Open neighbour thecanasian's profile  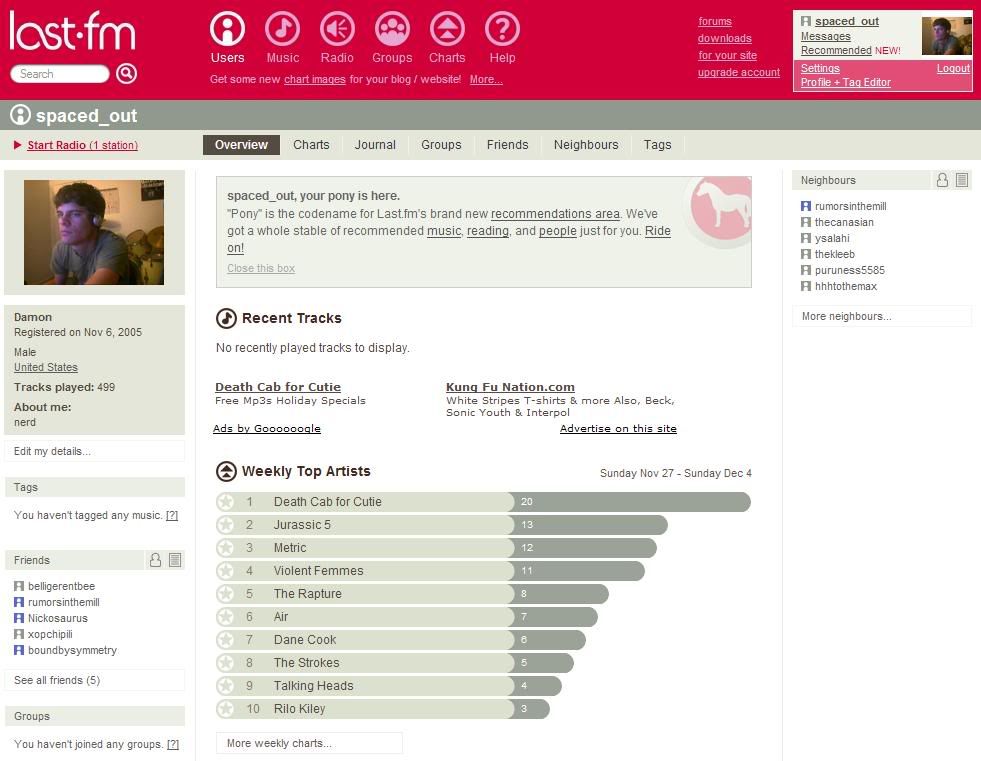click(844, 222)
